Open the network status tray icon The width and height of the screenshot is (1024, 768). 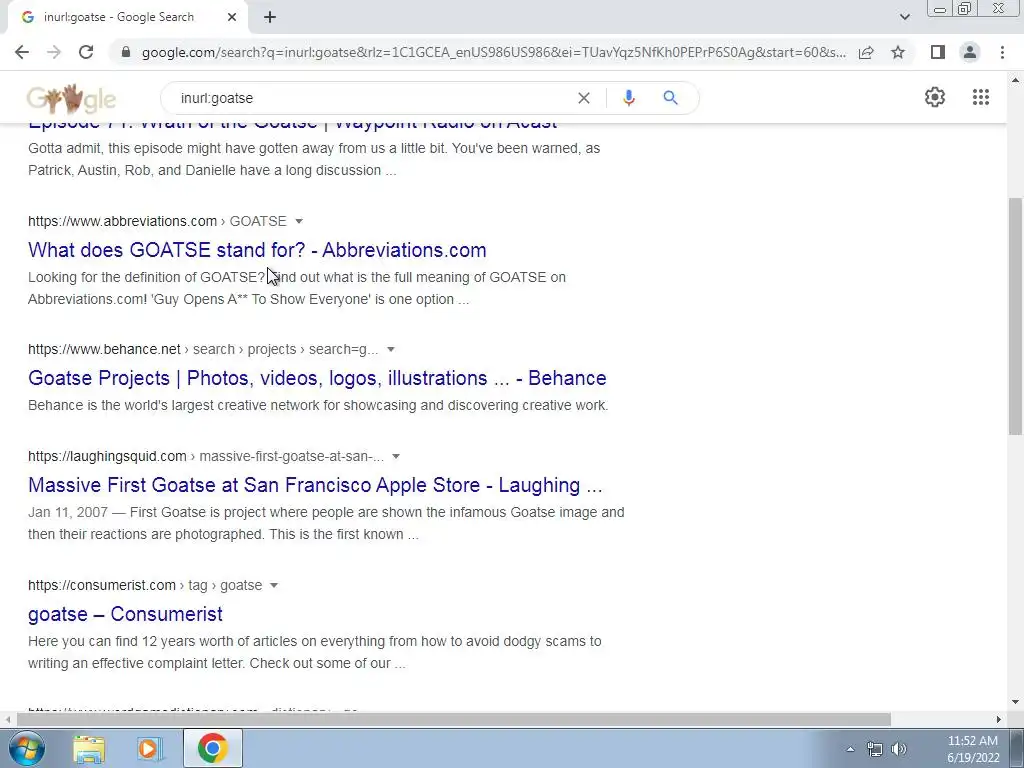coord(874,749)
